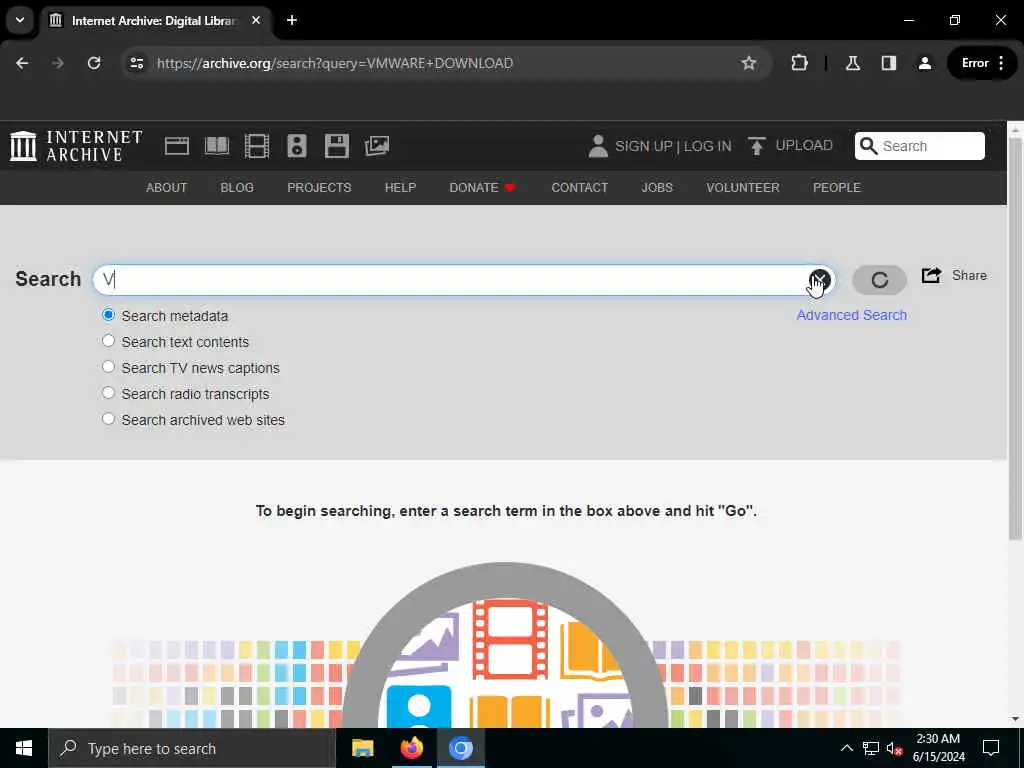Open the DONATE menu item
The height and width of the screenshot is (768, 1024).
coord(483,187)
